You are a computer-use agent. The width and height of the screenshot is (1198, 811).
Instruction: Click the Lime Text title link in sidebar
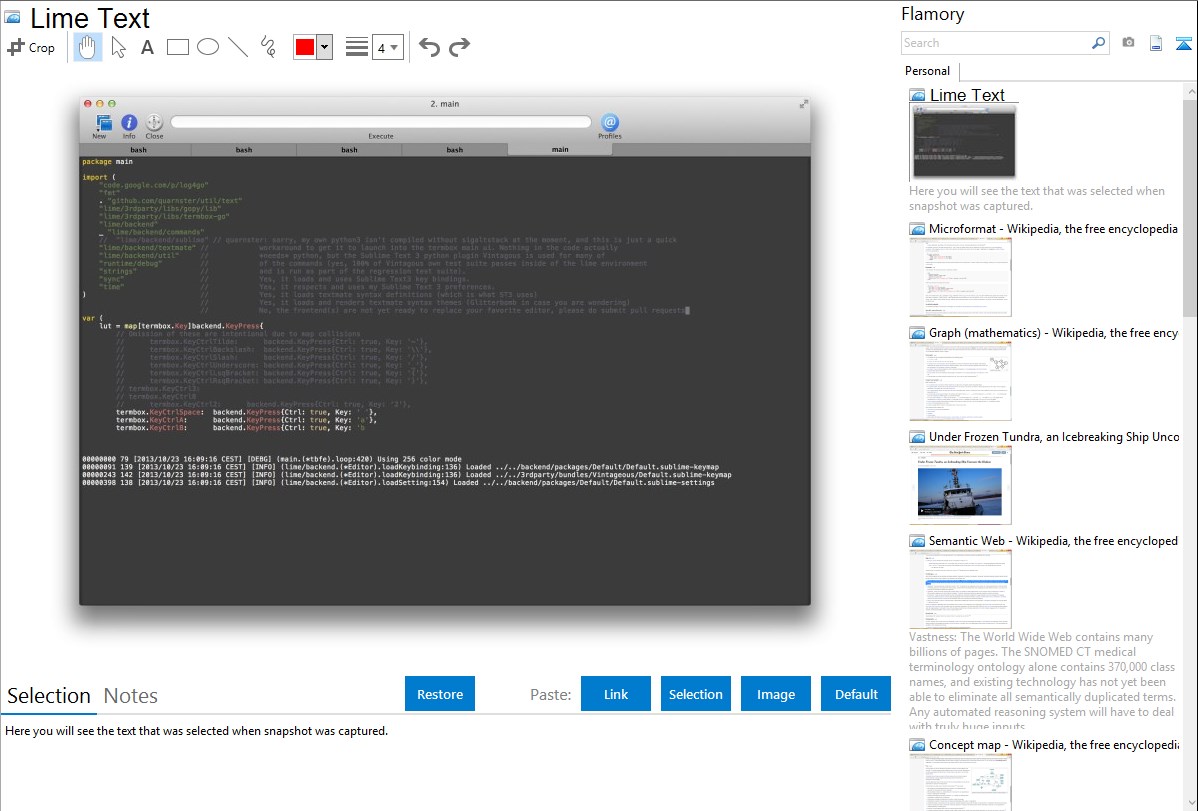[966, 95]
